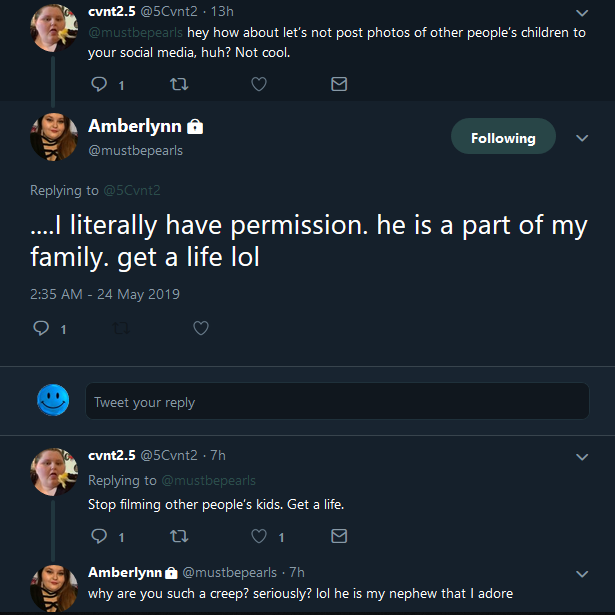Click the Tweet your reply field

coord(337,401)
